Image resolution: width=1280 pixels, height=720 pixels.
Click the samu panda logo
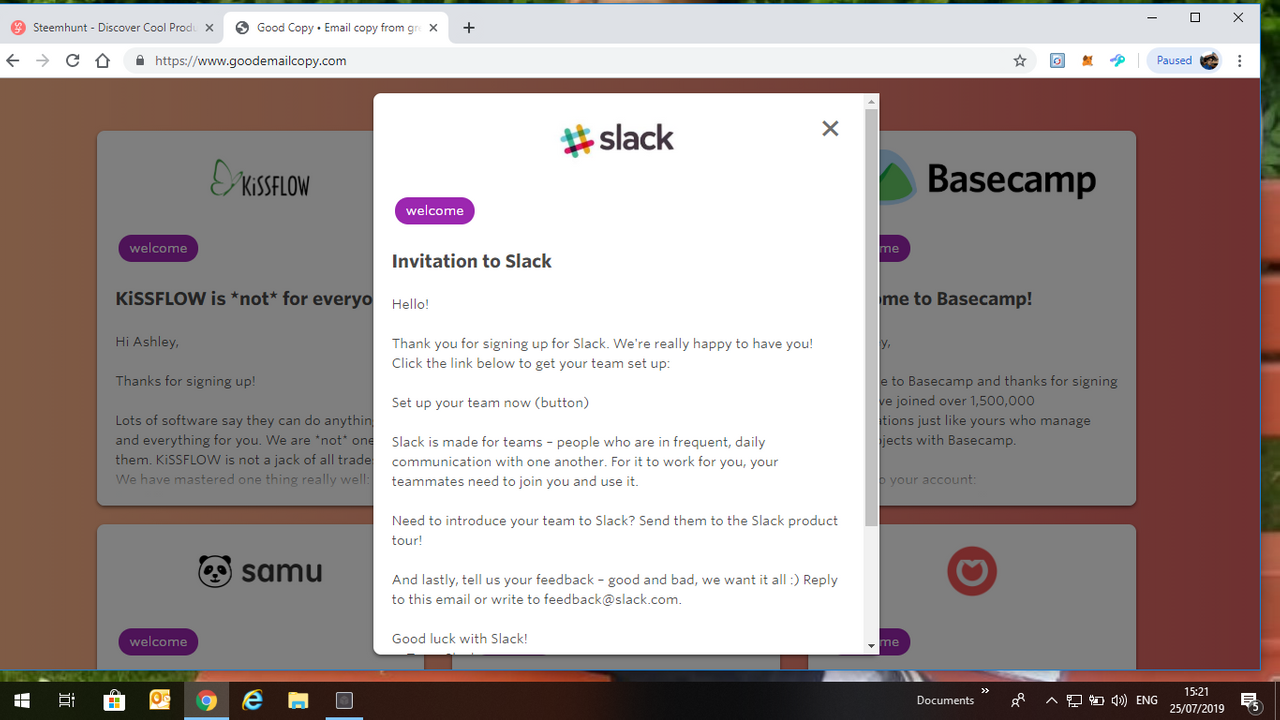click(260, 571)
